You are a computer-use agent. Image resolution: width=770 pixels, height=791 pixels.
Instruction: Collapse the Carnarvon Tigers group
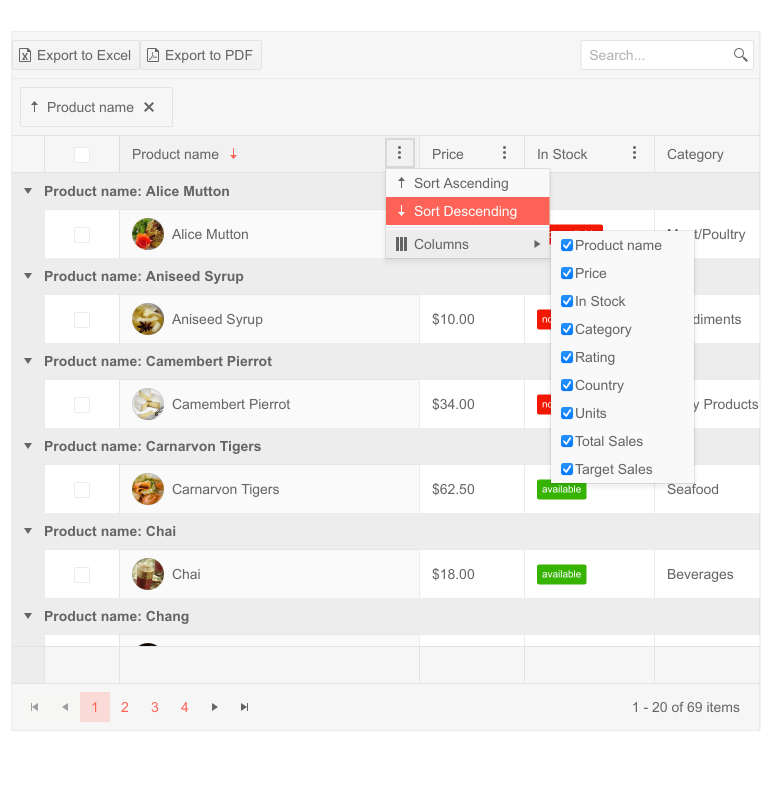tap(28, 446)
